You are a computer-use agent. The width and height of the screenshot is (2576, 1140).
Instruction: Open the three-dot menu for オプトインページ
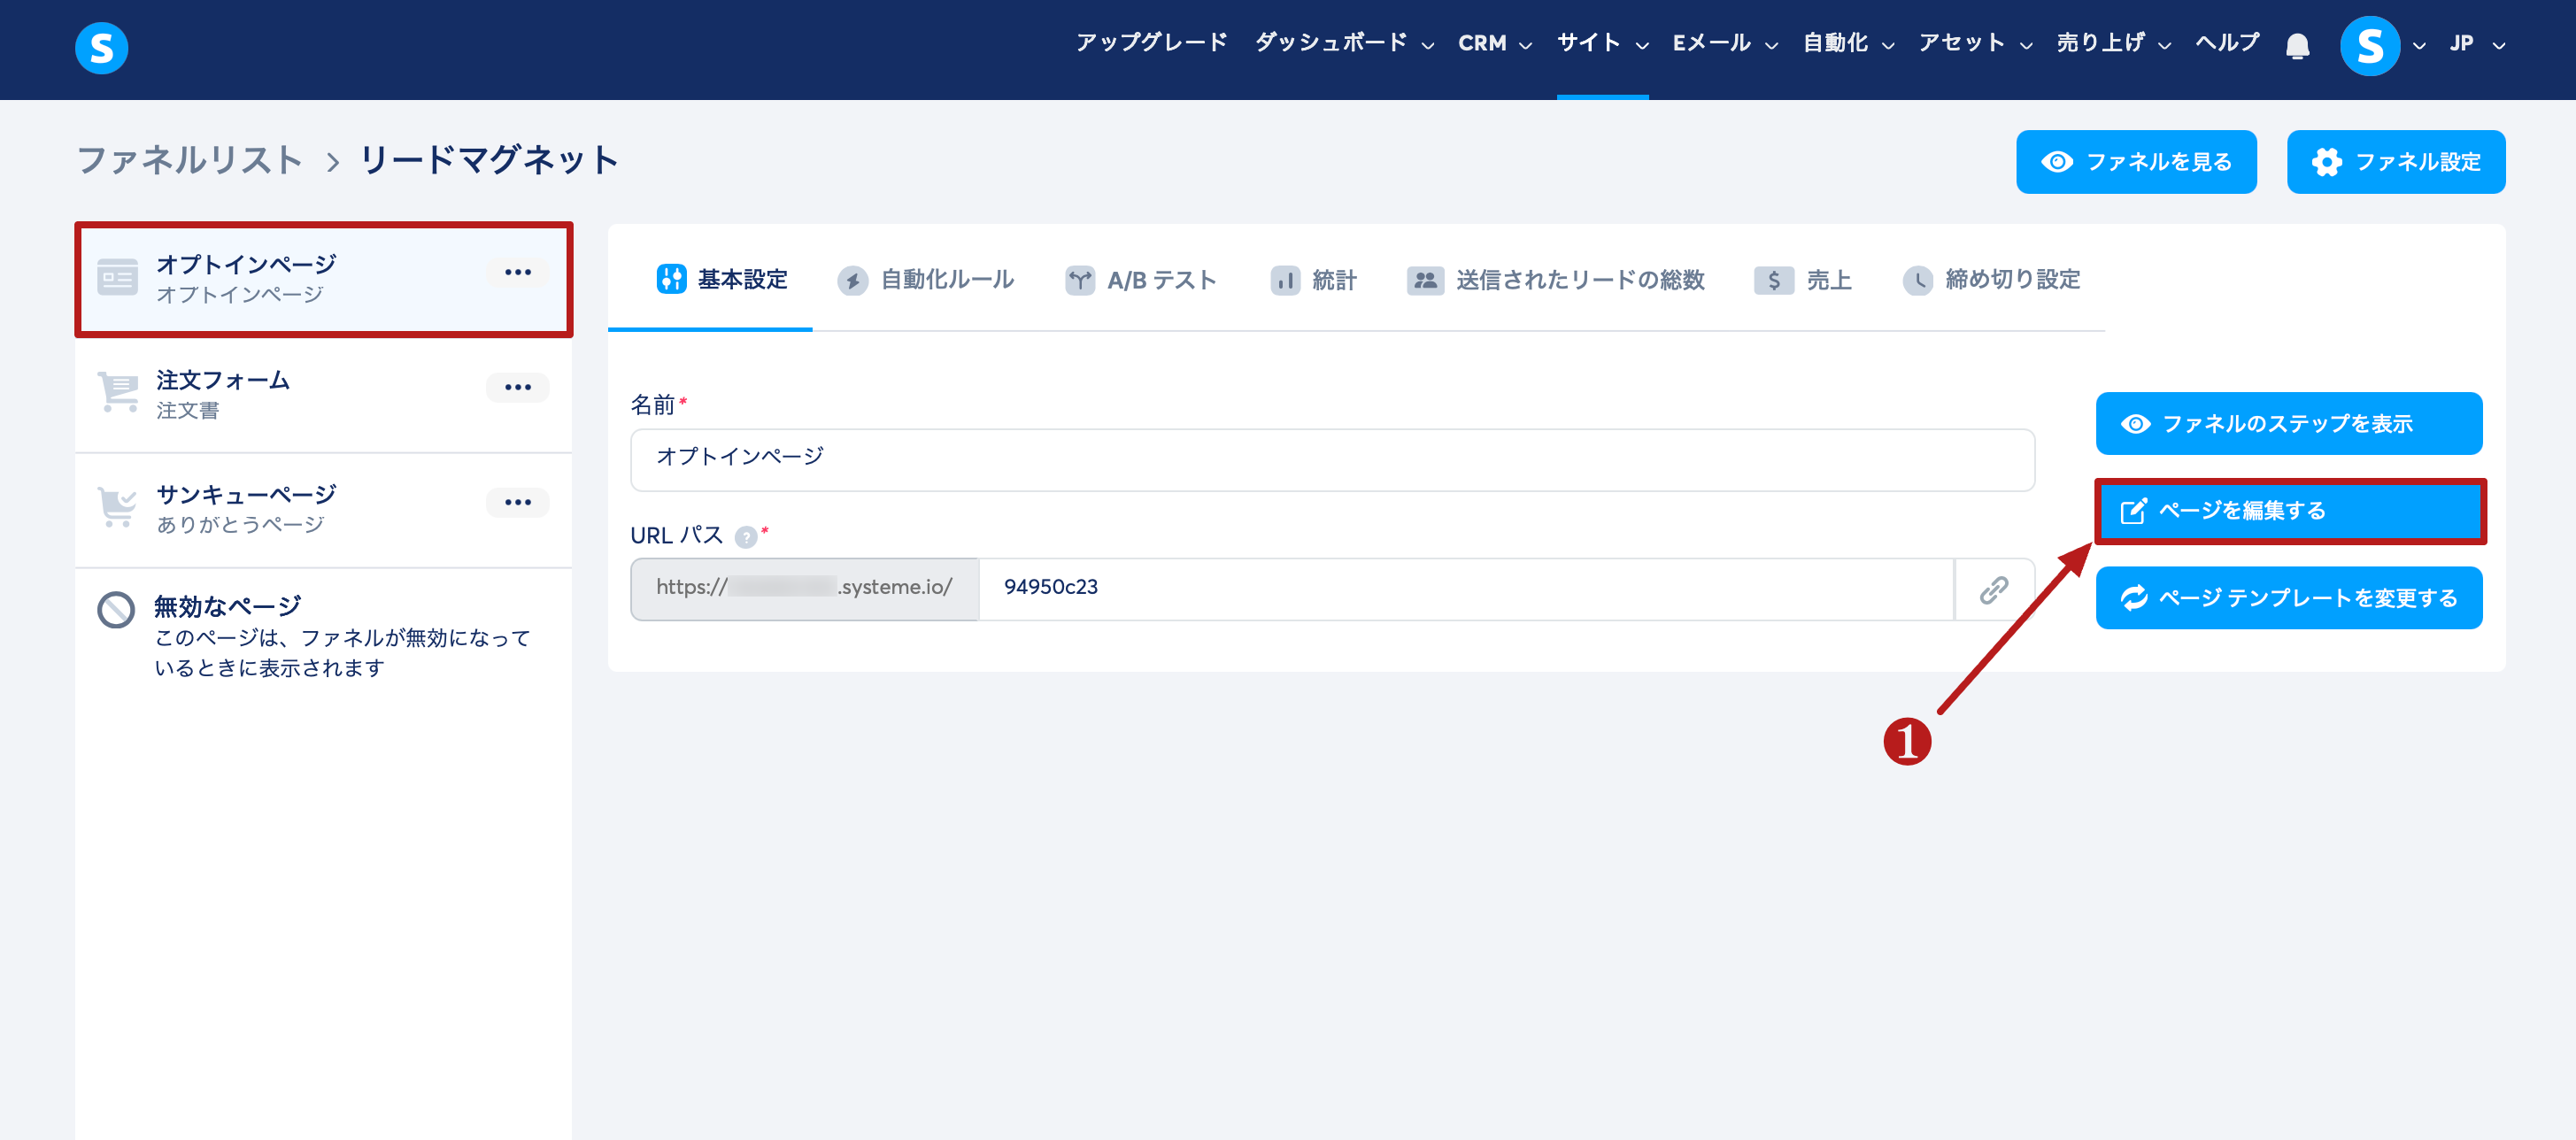click(517, 272)
